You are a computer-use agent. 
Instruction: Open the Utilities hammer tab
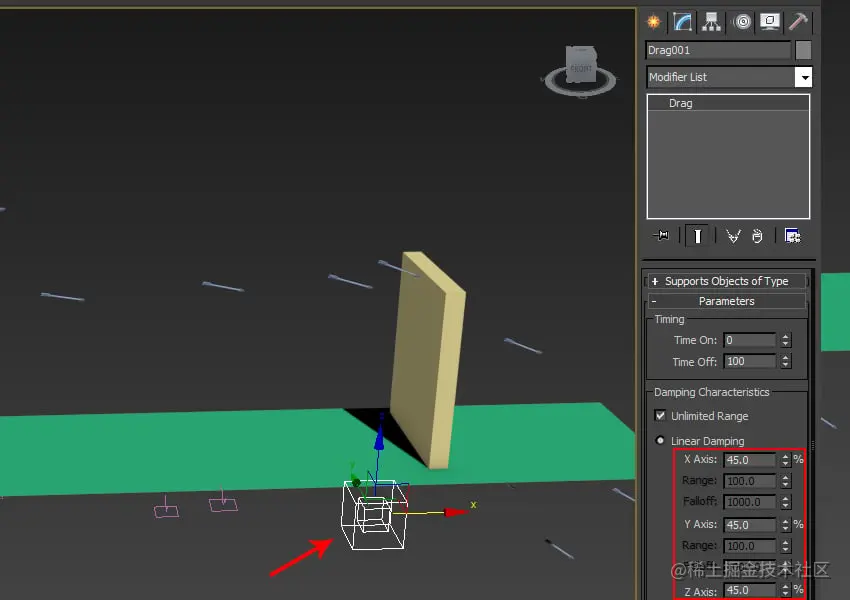click(x=798, y=22)
